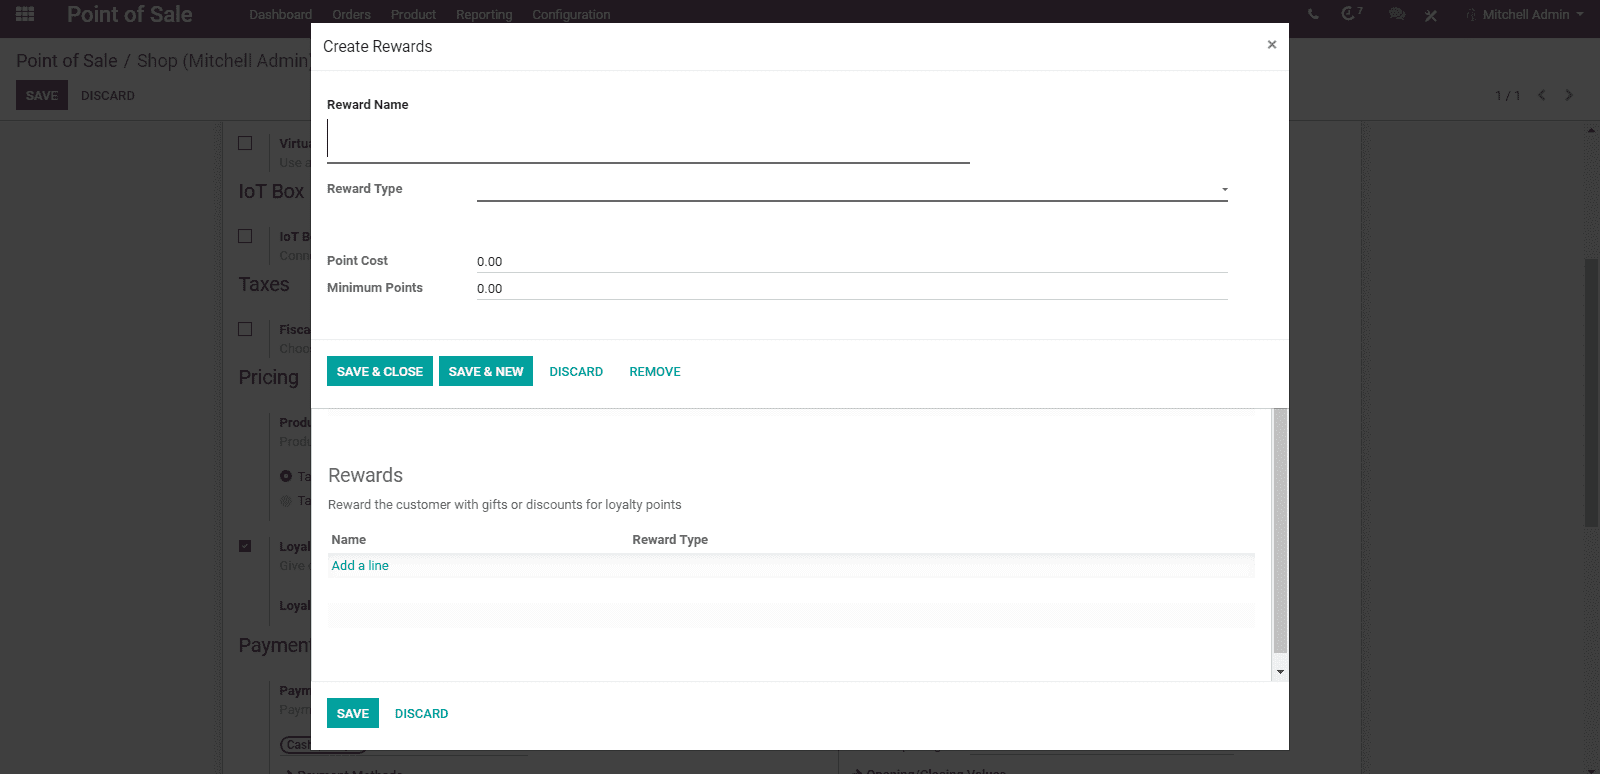Click Save & New button
The image size is (1600, 774).
click(x=486, y=371)
